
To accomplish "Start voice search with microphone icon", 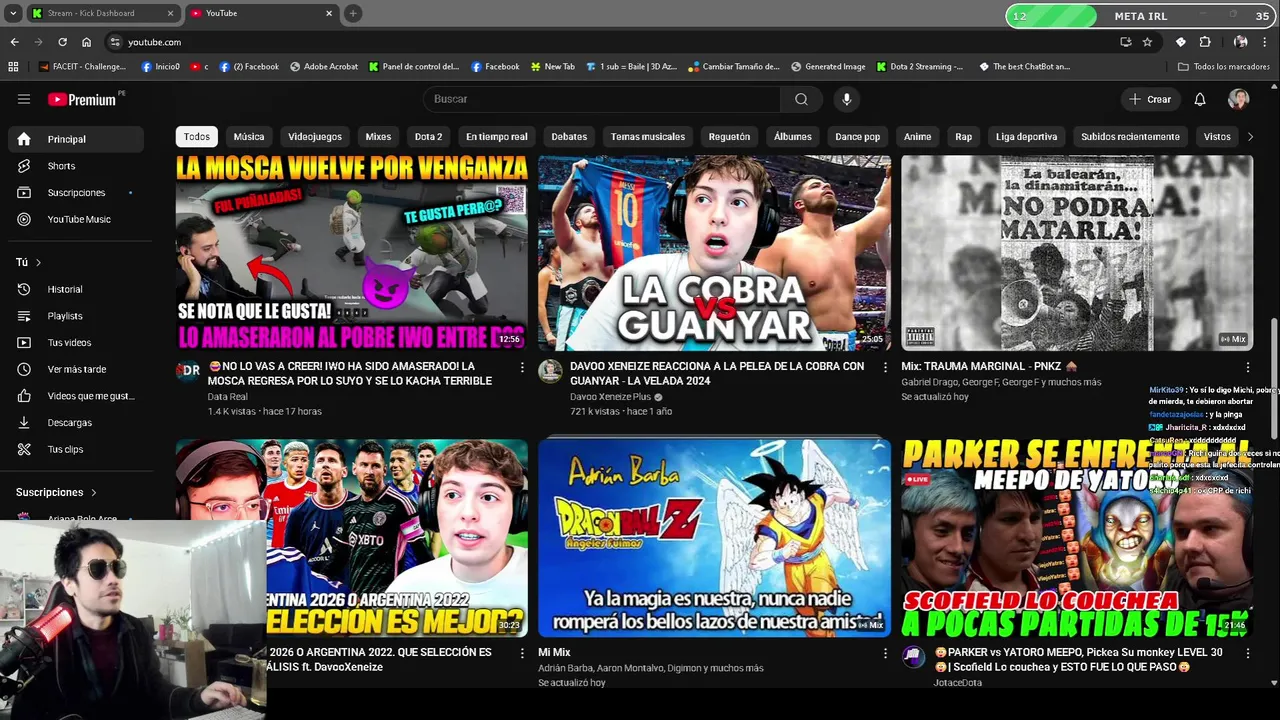I will (x=846, y=99).
